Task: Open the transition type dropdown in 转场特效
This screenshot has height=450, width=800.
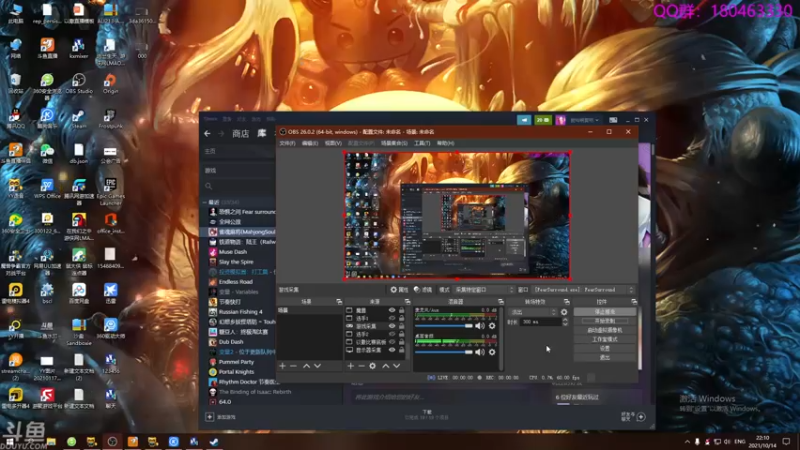Action: [x=533, y=312]
